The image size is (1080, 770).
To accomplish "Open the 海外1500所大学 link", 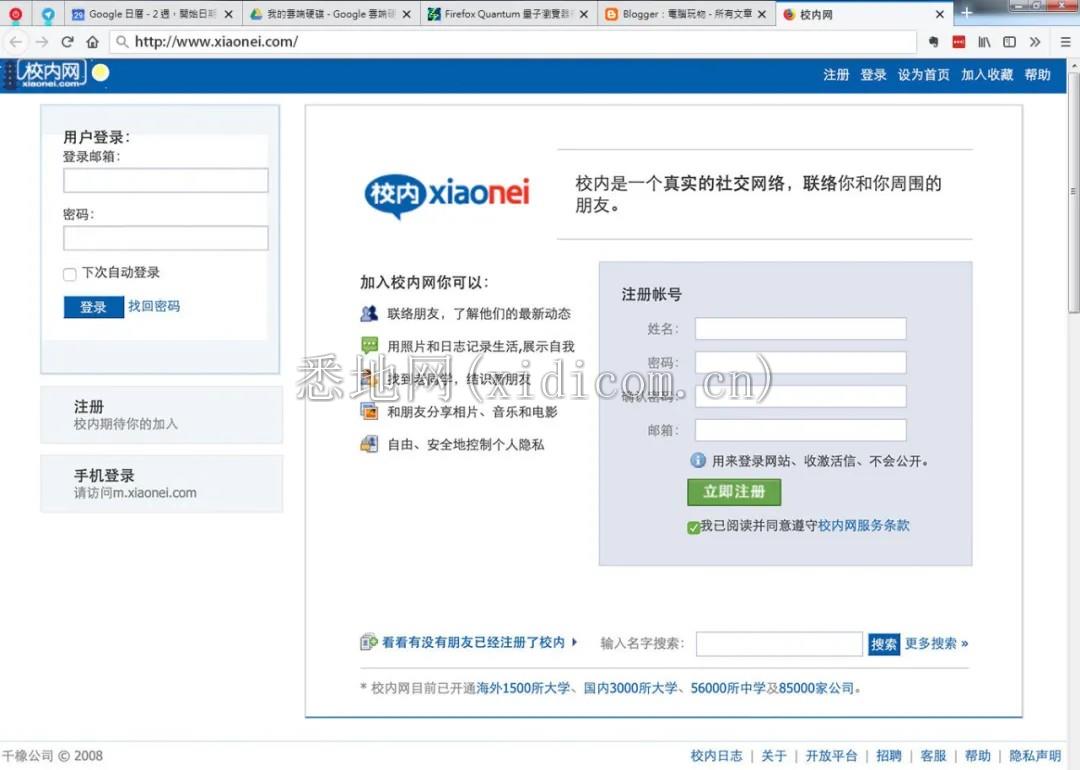I will 523,688.
